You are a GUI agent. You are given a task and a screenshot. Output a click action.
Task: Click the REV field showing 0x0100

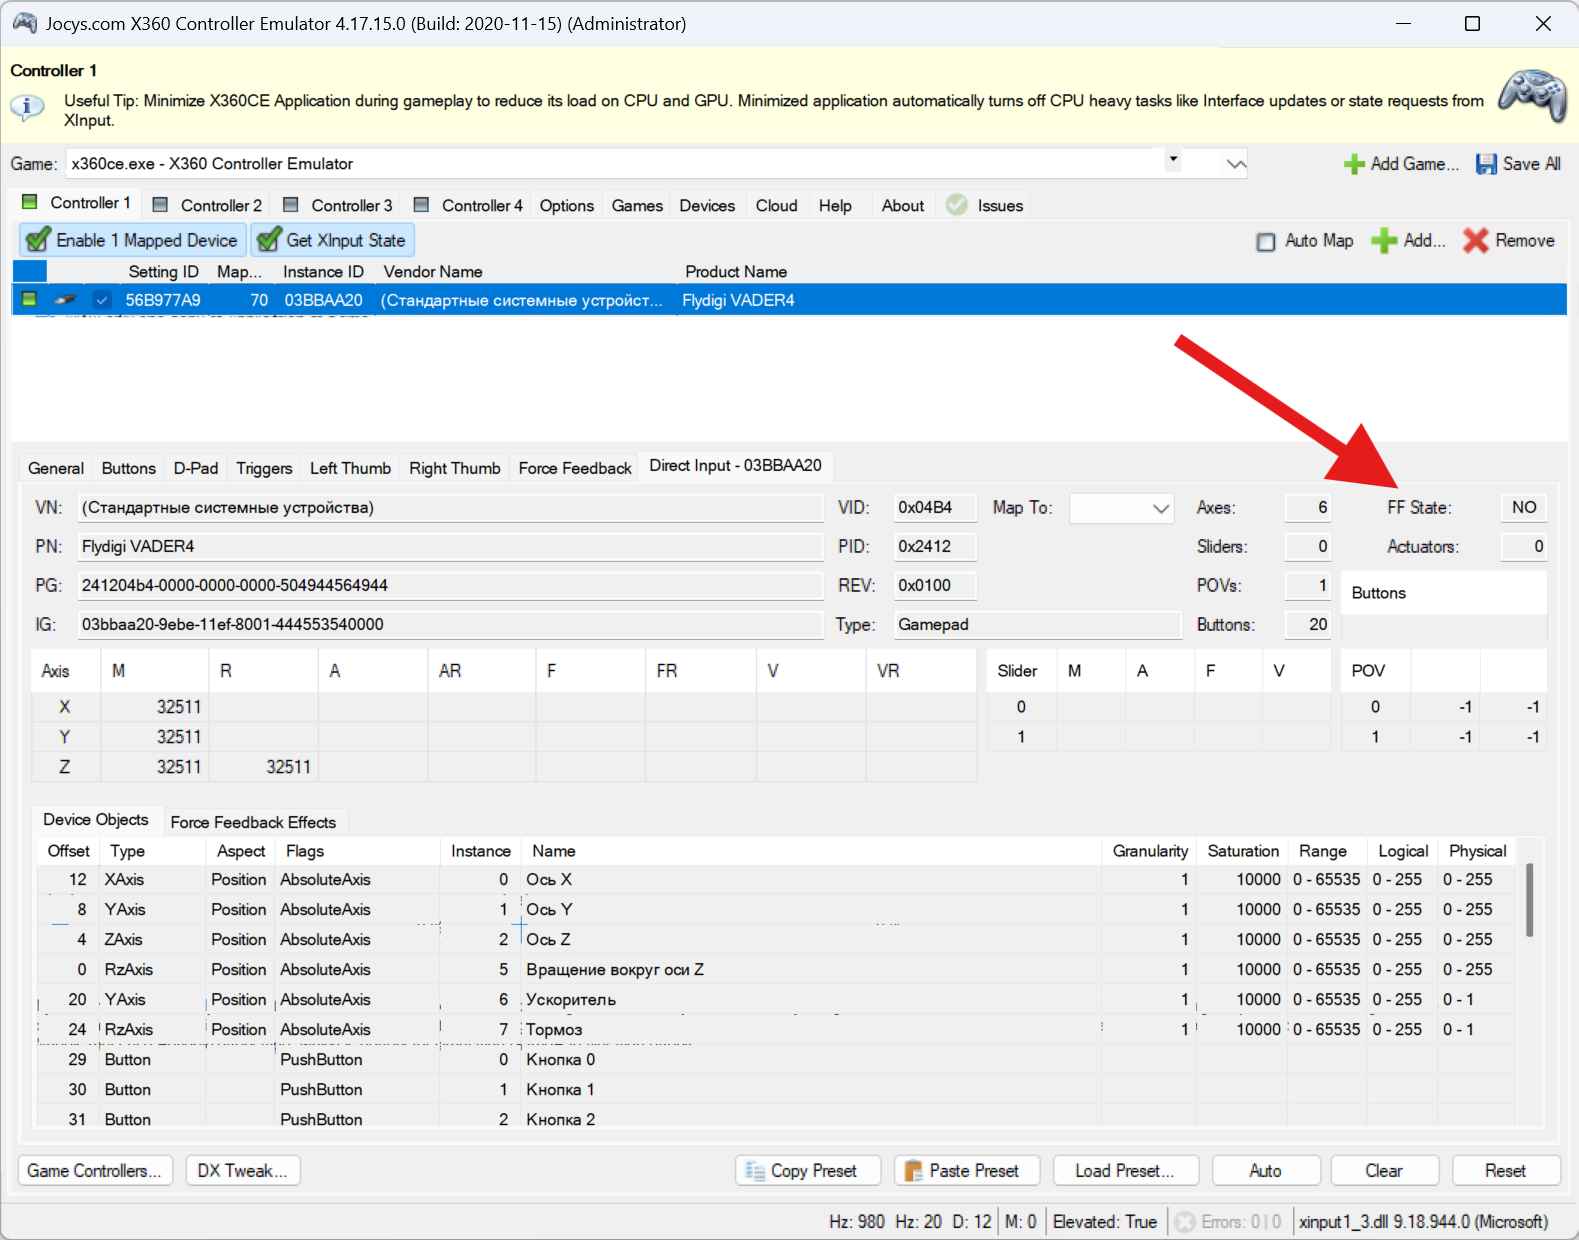(x=935, y=586)
